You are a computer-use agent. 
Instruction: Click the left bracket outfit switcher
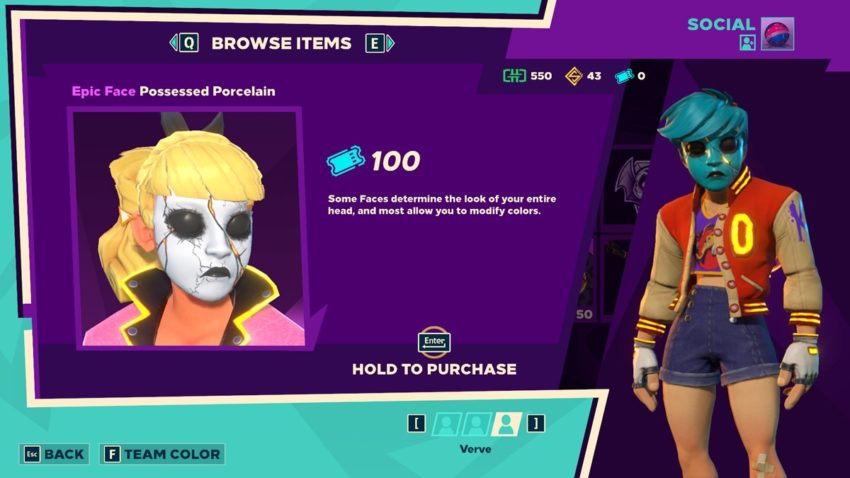point(416,423)
